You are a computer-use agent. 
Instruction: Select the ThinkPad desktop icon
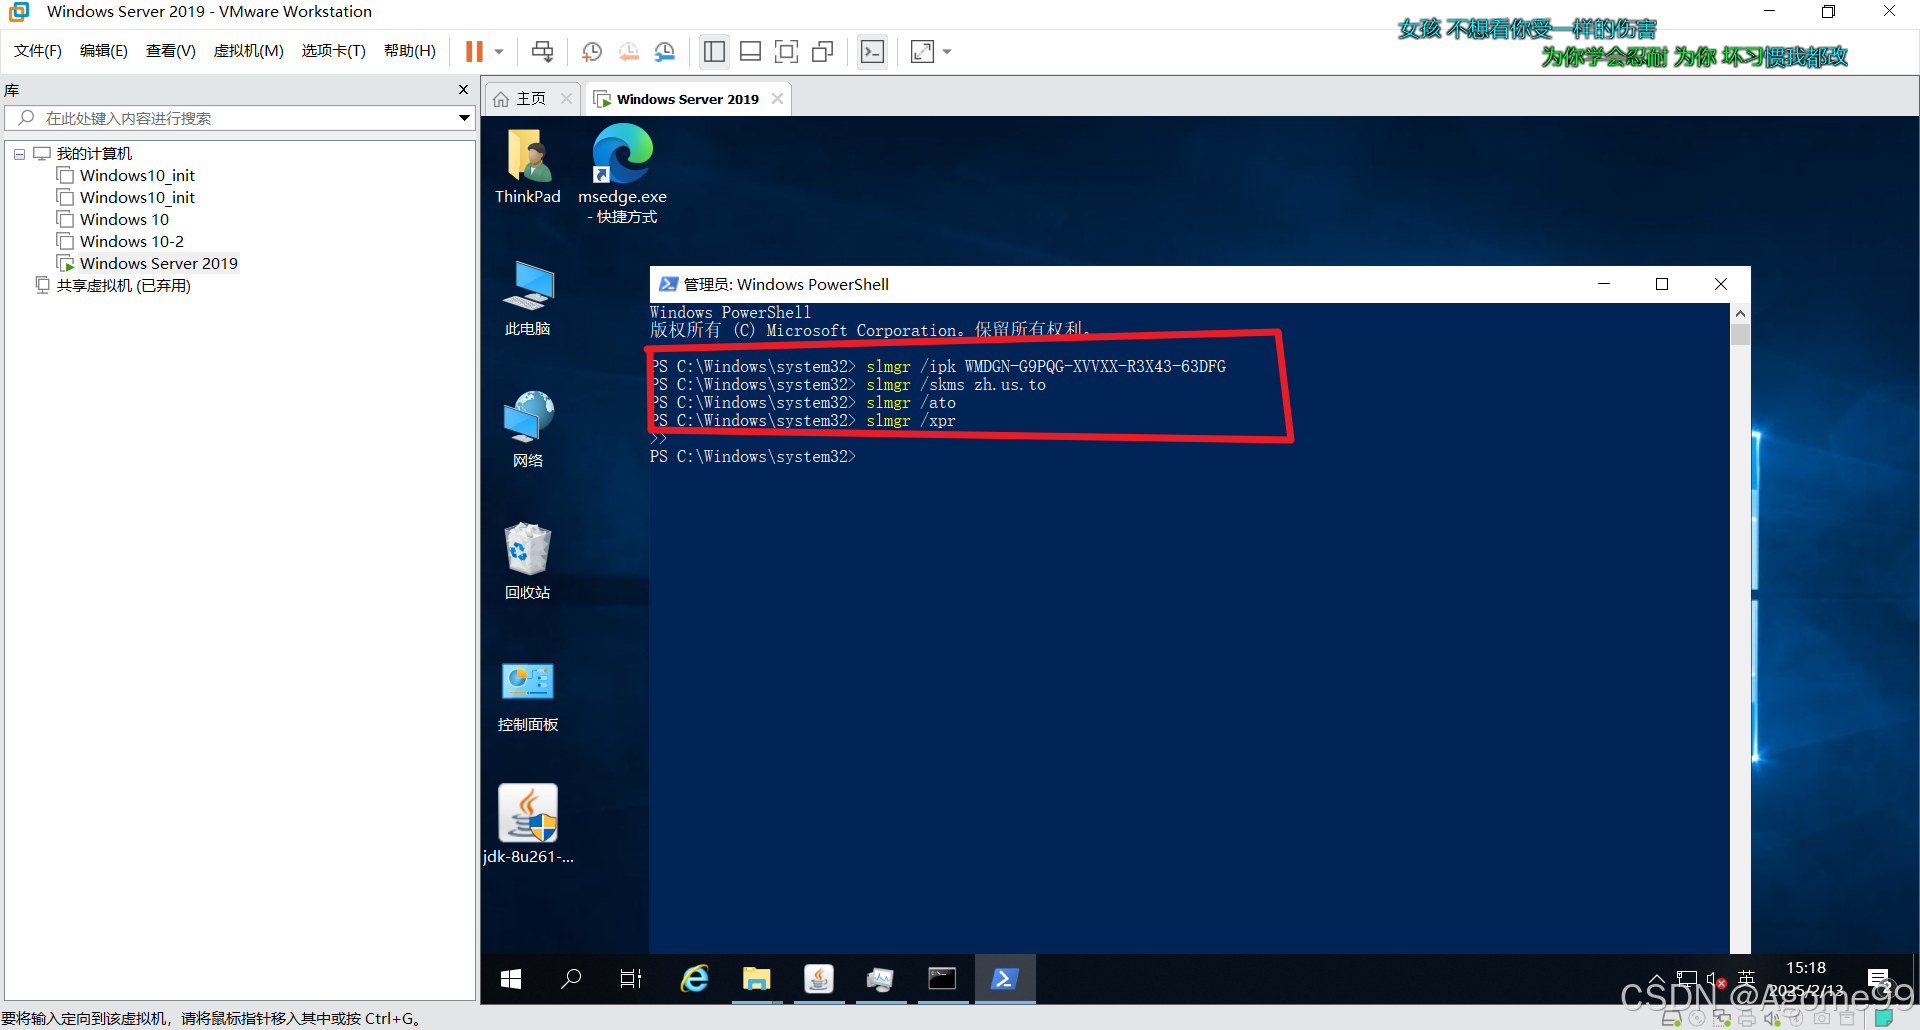pyautogui.click(x=528, y=166)
